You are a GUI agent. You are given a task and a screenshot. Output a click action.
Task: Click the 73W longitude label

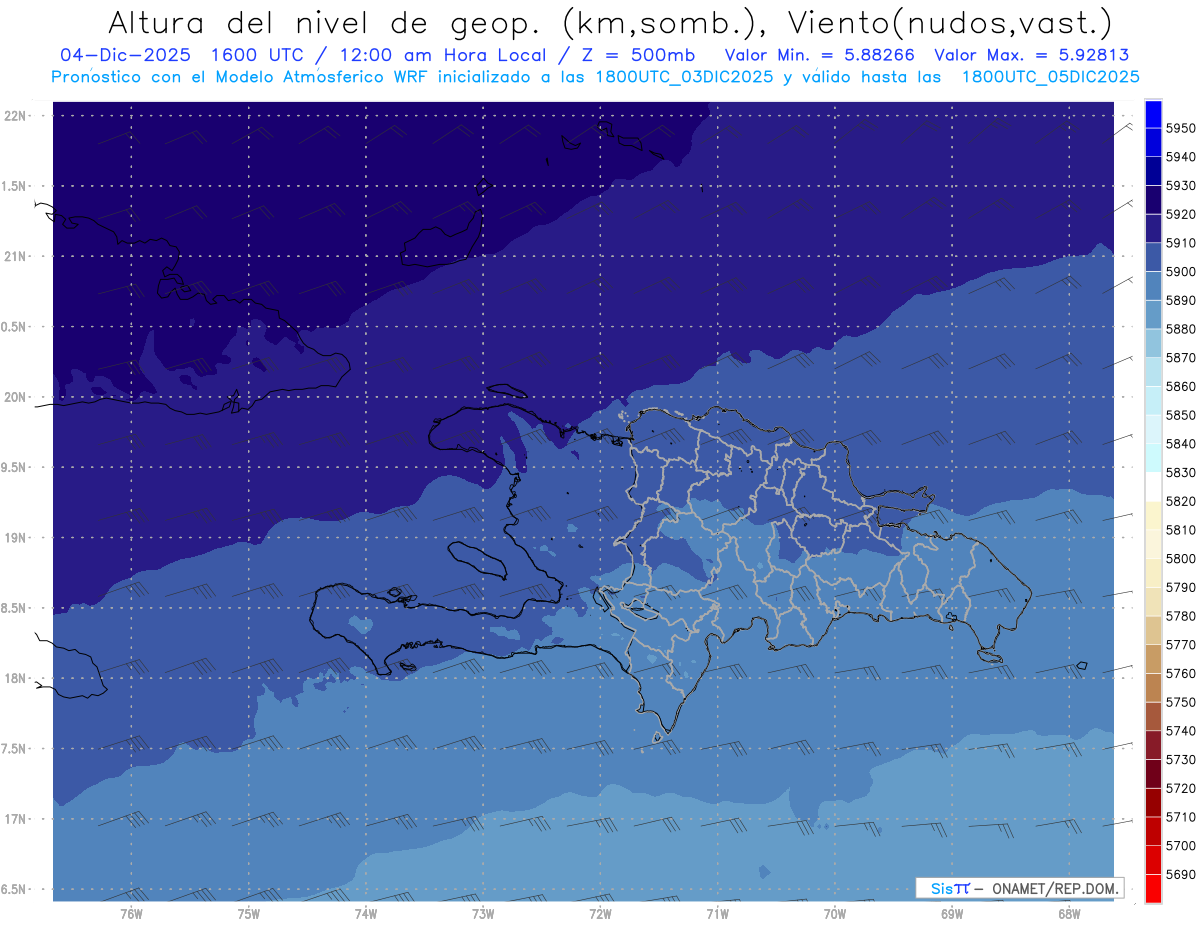(483, 913)
